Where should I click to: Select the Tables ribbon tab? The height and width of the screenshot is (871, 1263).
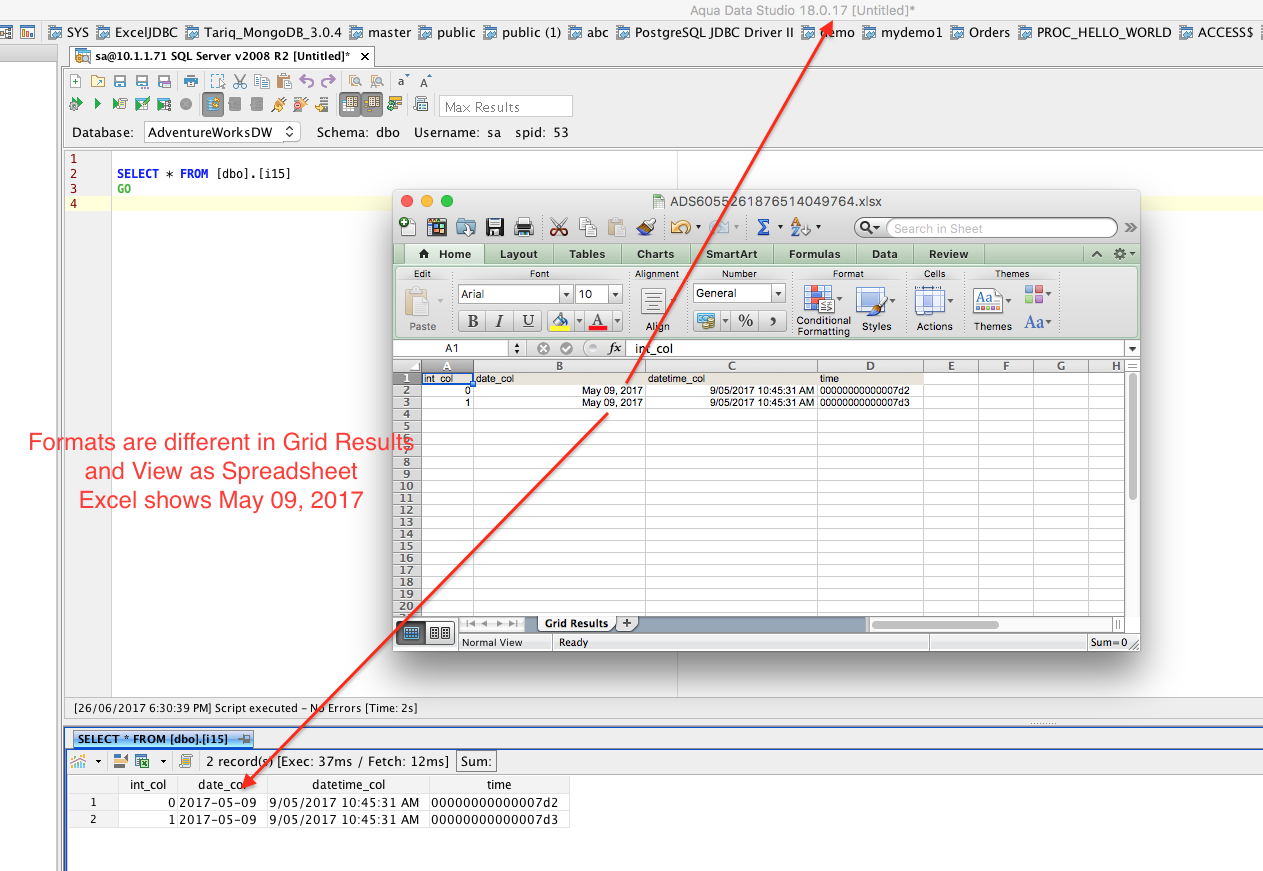[x=587, y=254]
